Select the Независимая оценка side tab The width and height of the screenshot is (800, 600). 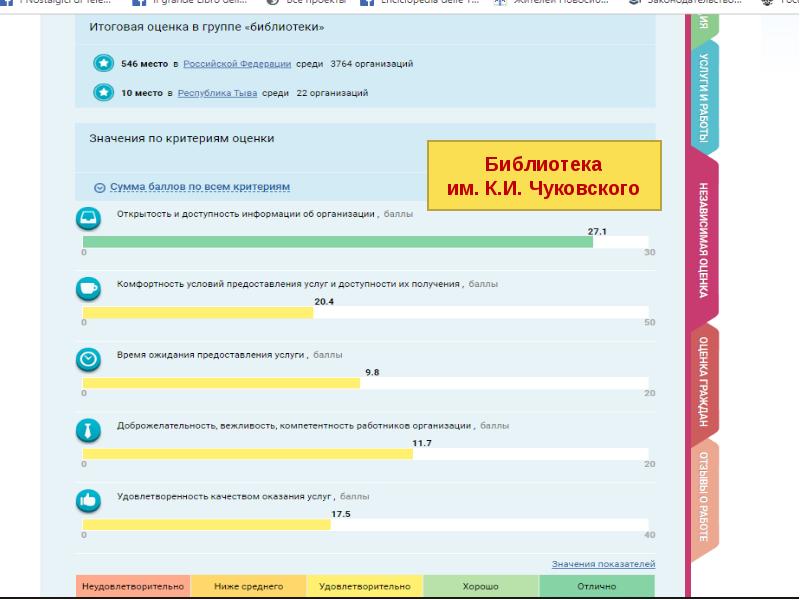tap(704, 240)
